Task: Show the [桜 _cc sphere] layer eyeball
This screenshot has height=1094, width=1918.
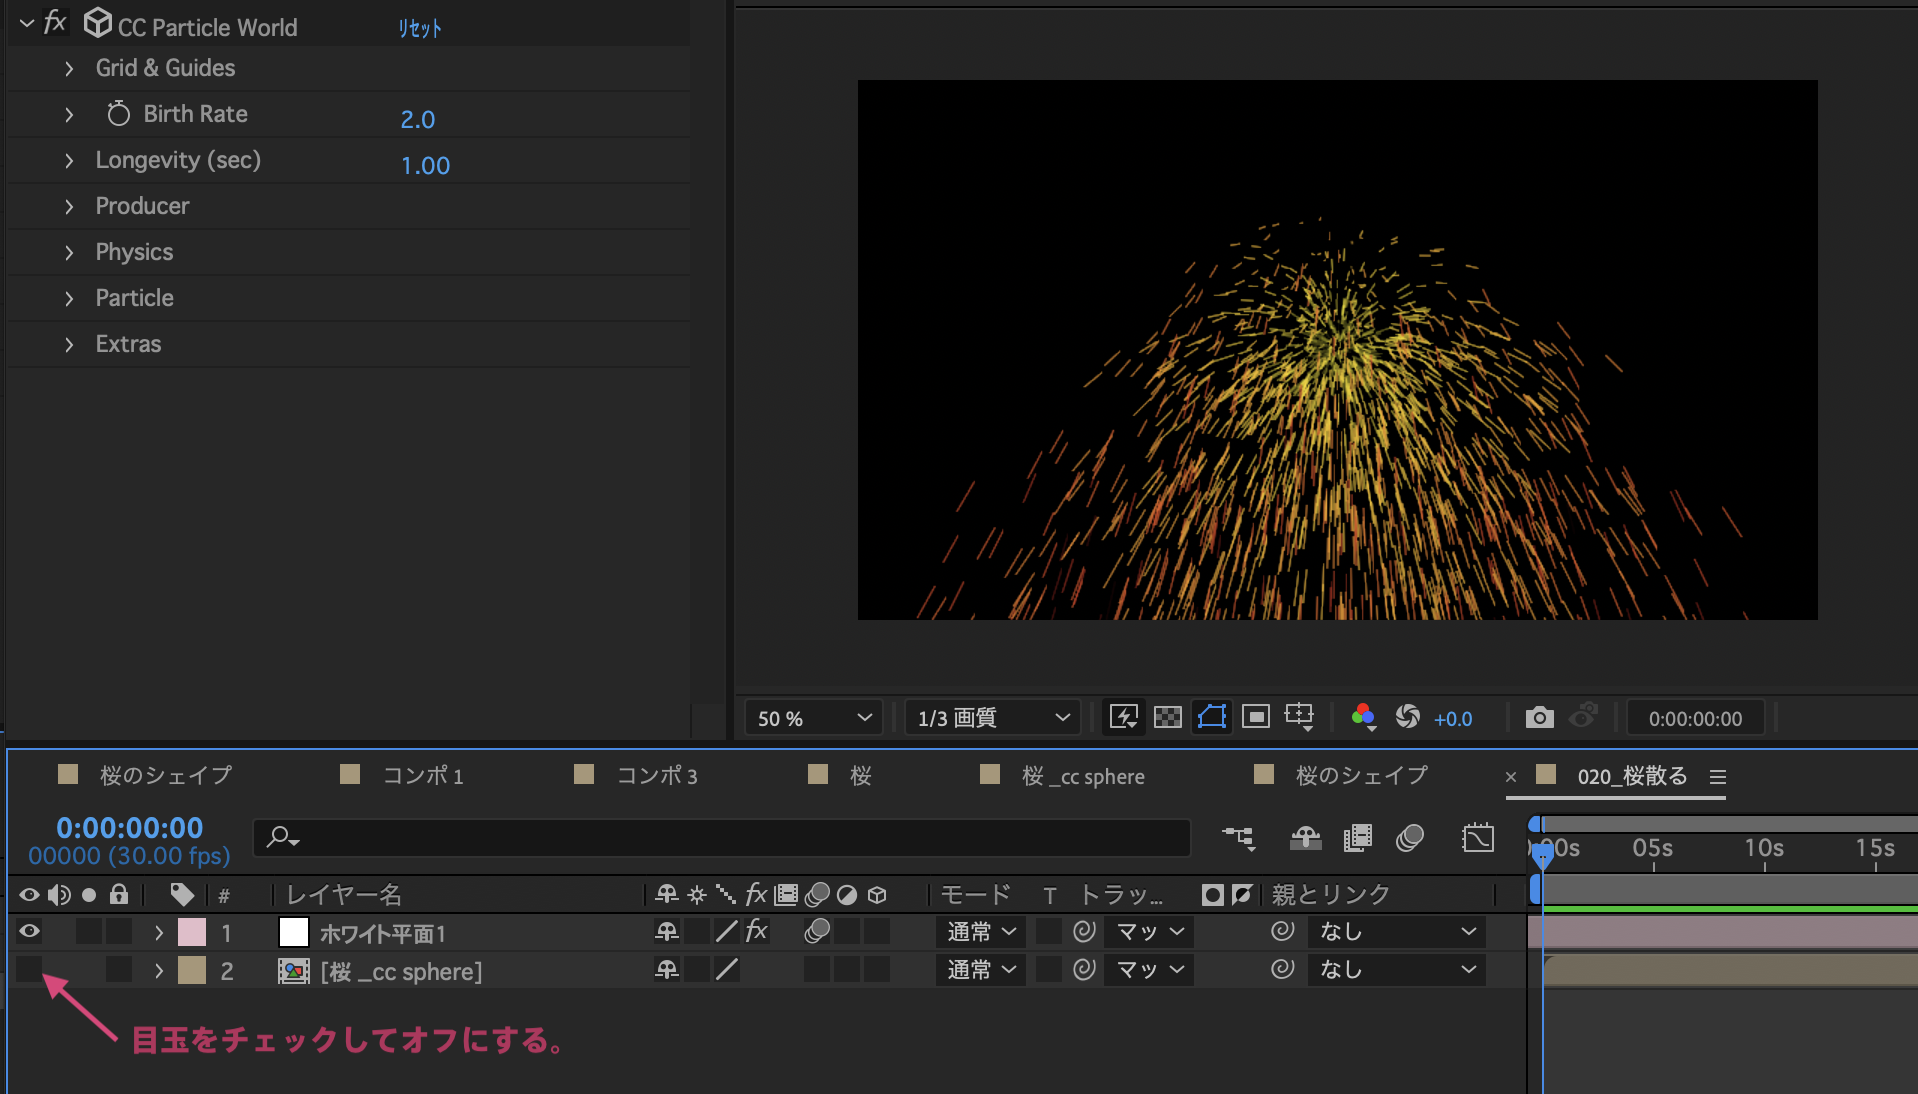Action: coord(29,970)
